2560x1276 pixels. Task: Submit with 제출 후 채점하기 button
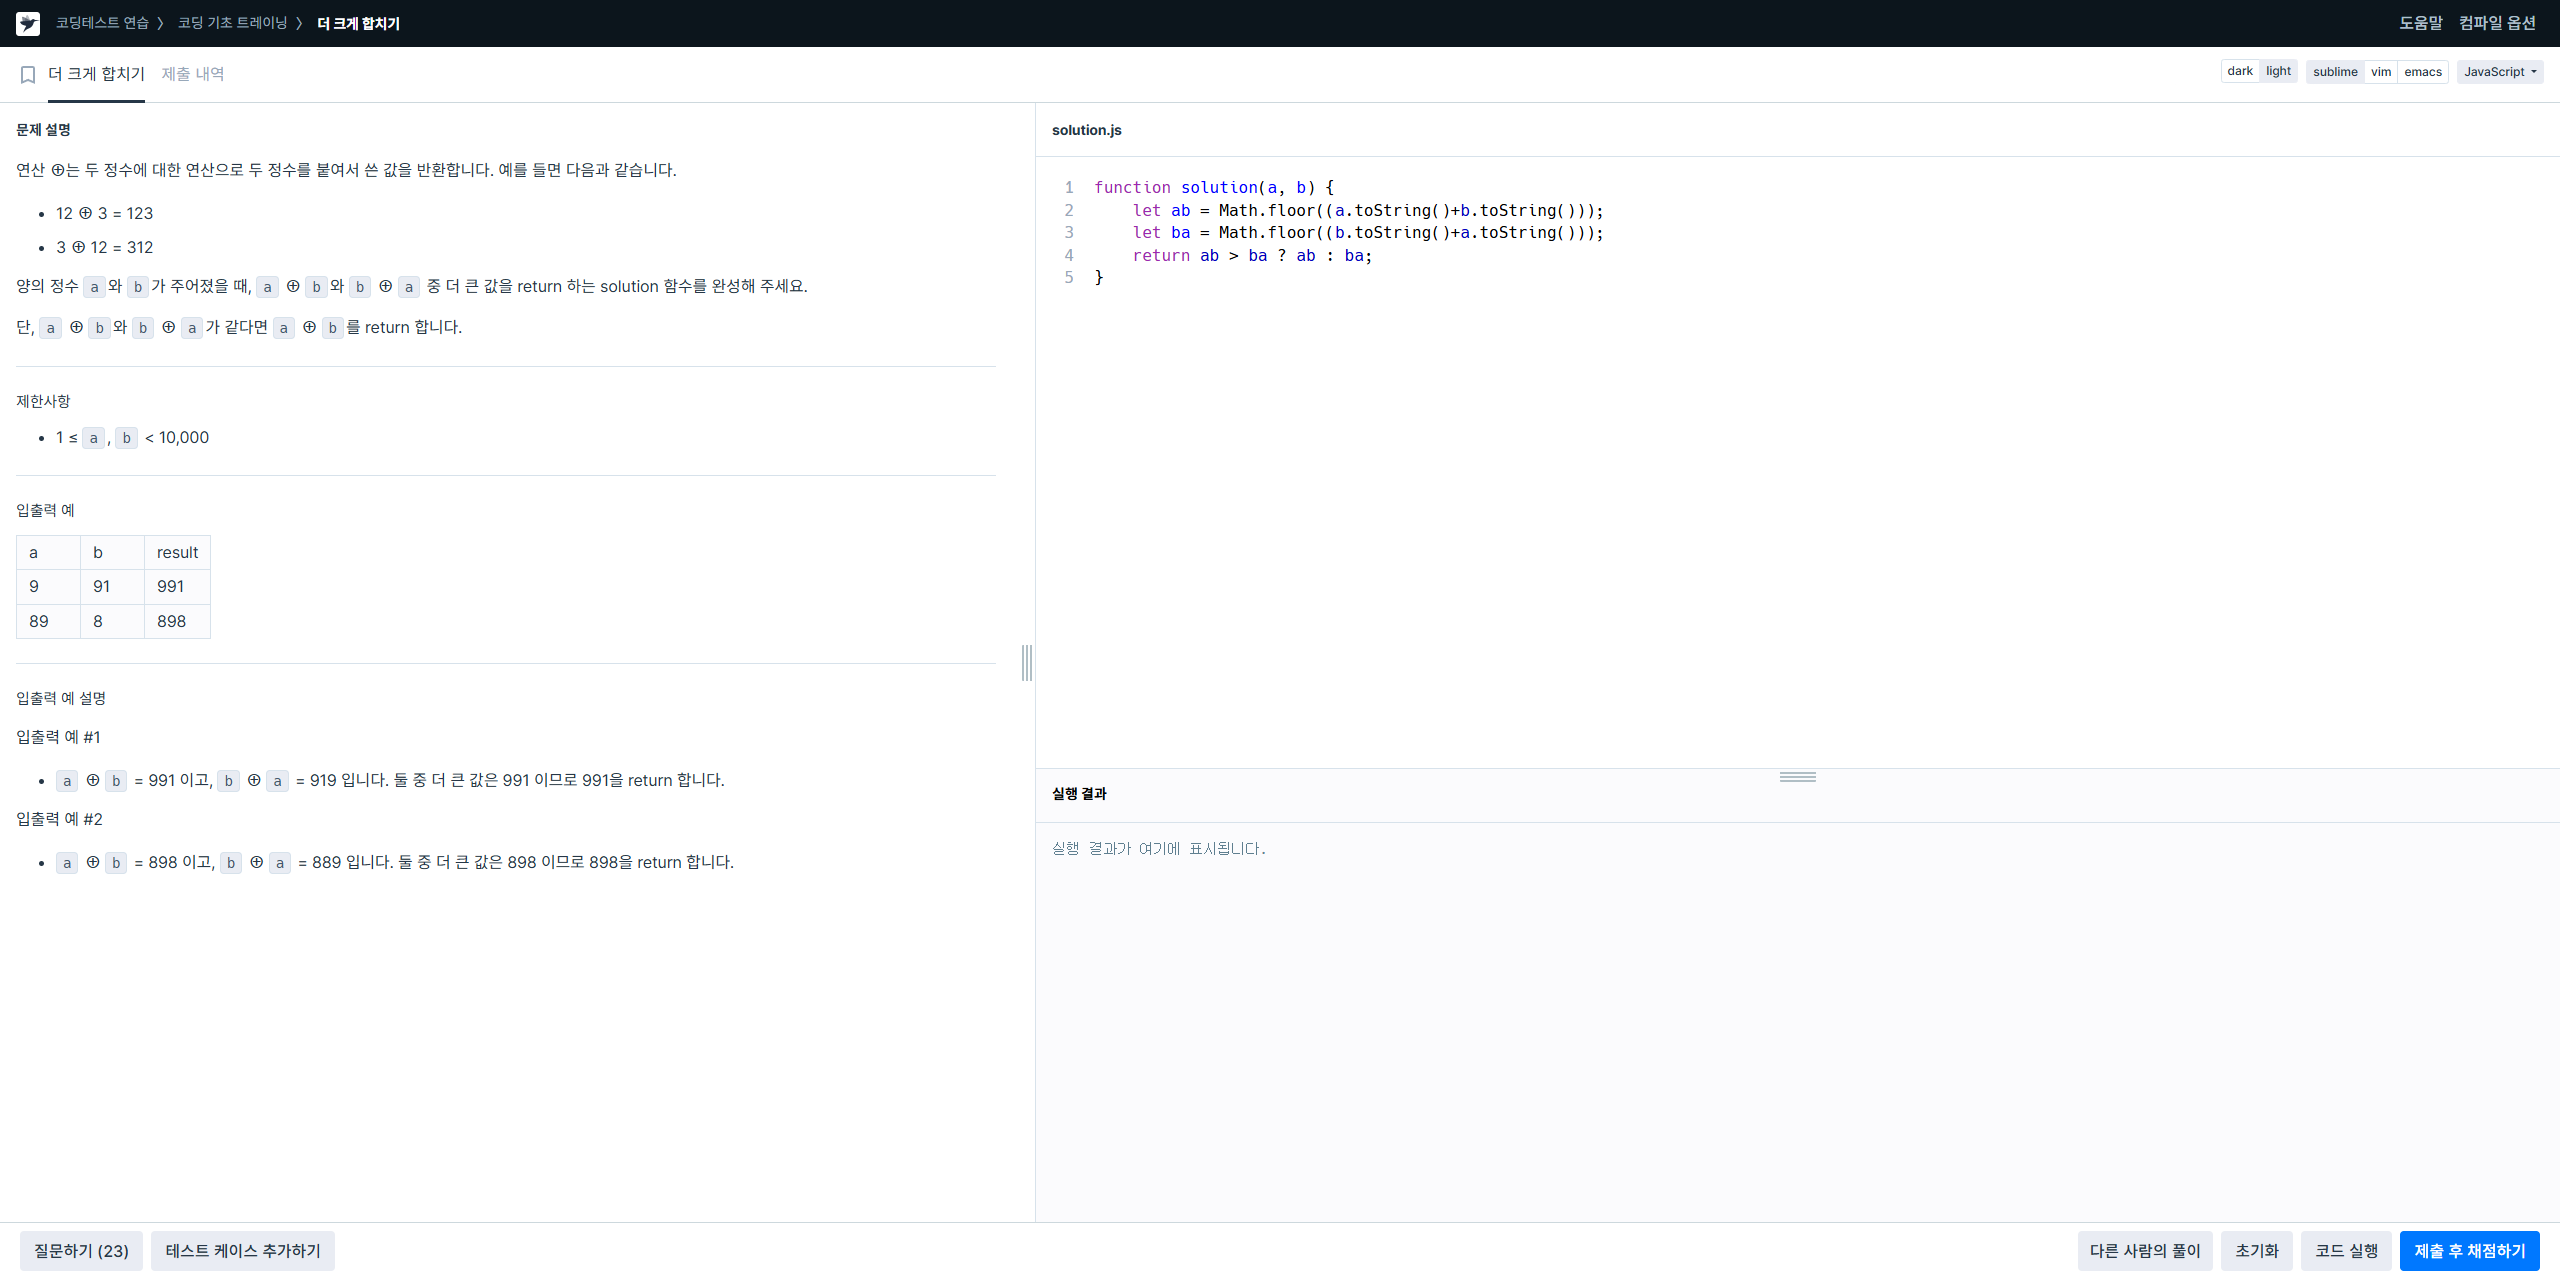2470,1251
